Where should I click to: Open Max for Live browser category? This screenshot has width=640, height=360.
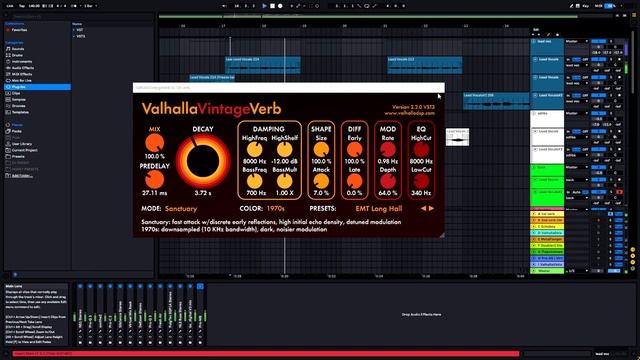tap(21, 80)
